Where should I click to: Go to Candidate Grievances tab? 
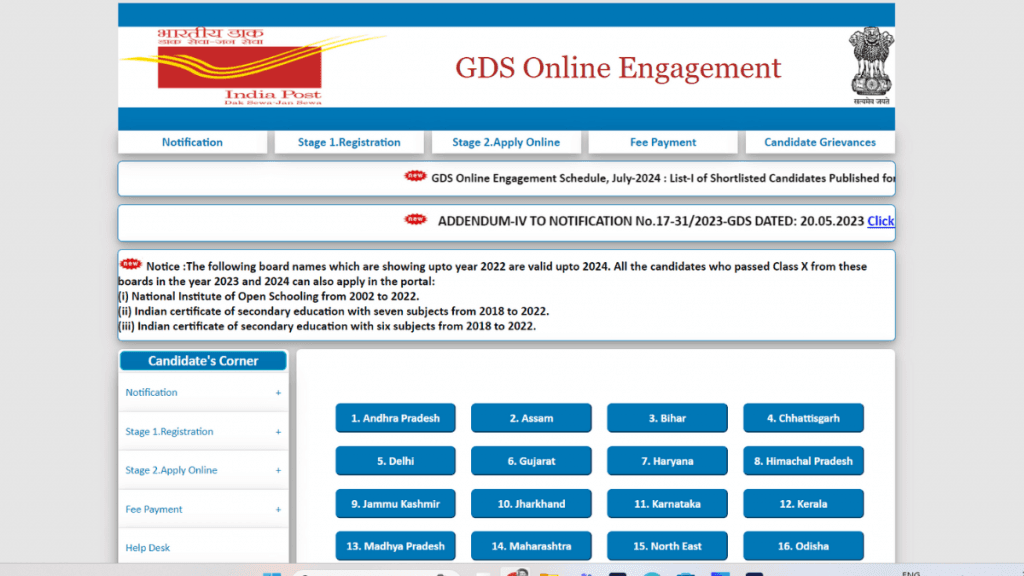click(819, 142)
